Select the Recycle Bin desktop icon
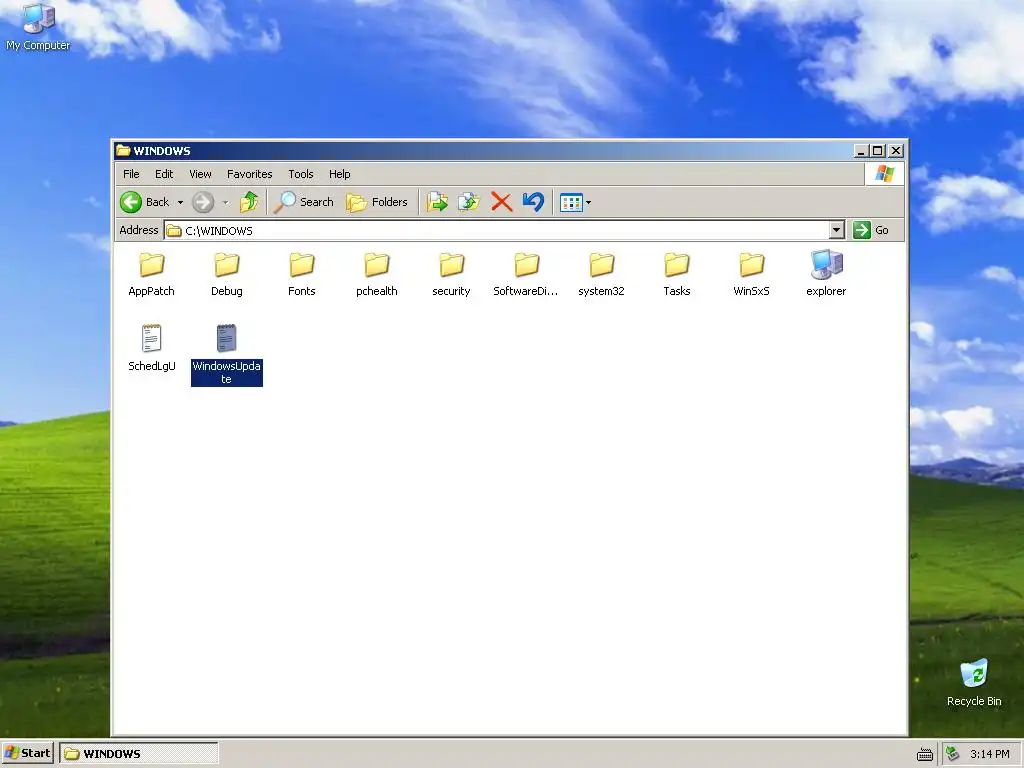Screen dimensions: 1024x768 coord(974,683)
